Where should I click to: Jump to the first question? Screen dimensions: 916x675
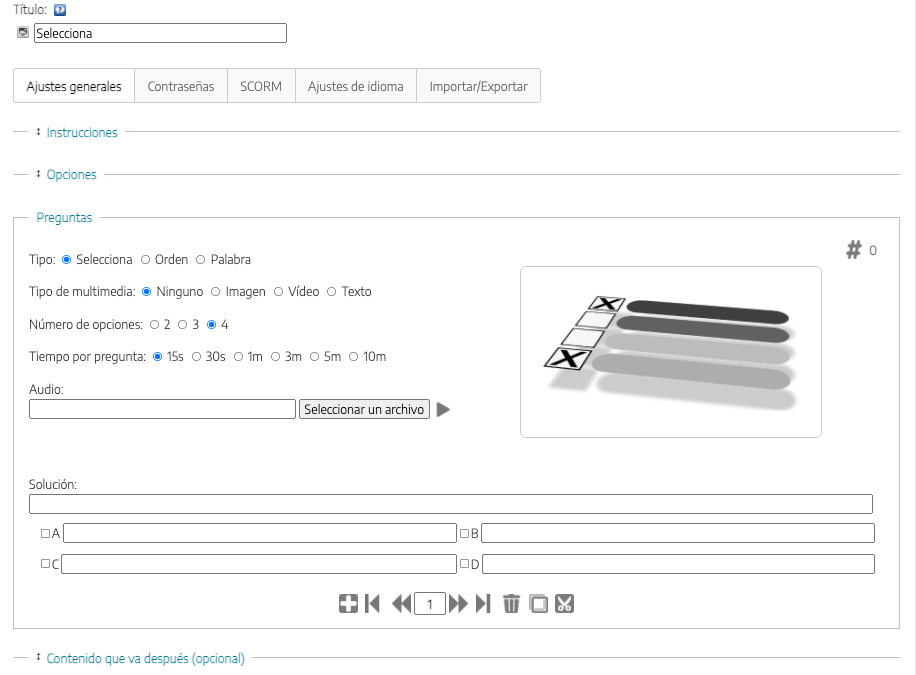pyautogui.click(x=373, y=604)
